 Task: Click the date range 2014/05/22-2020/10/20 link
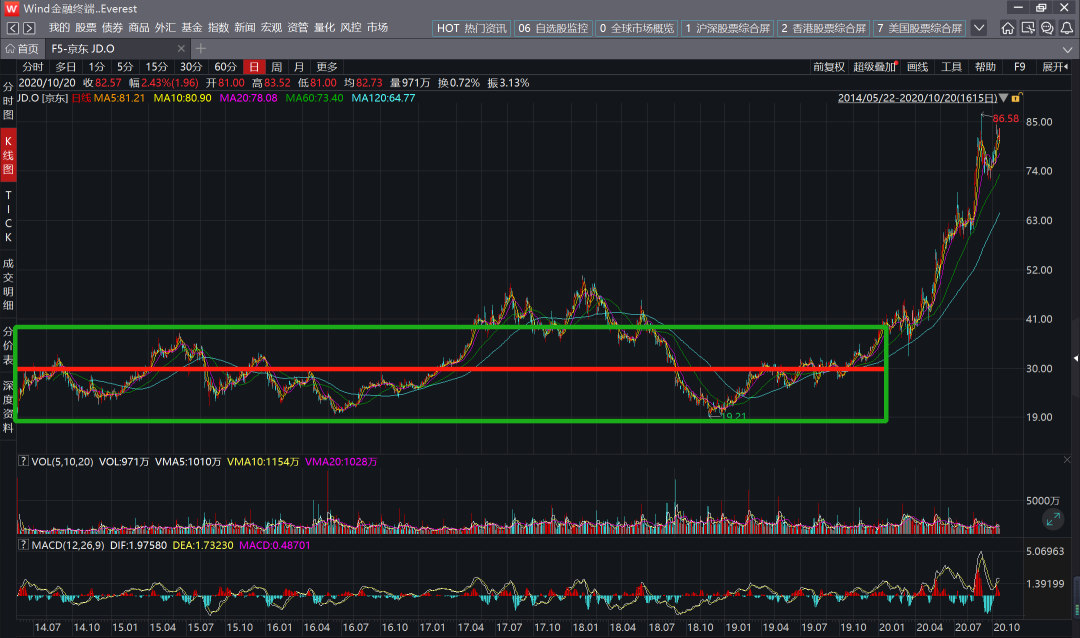click(917, 98)
